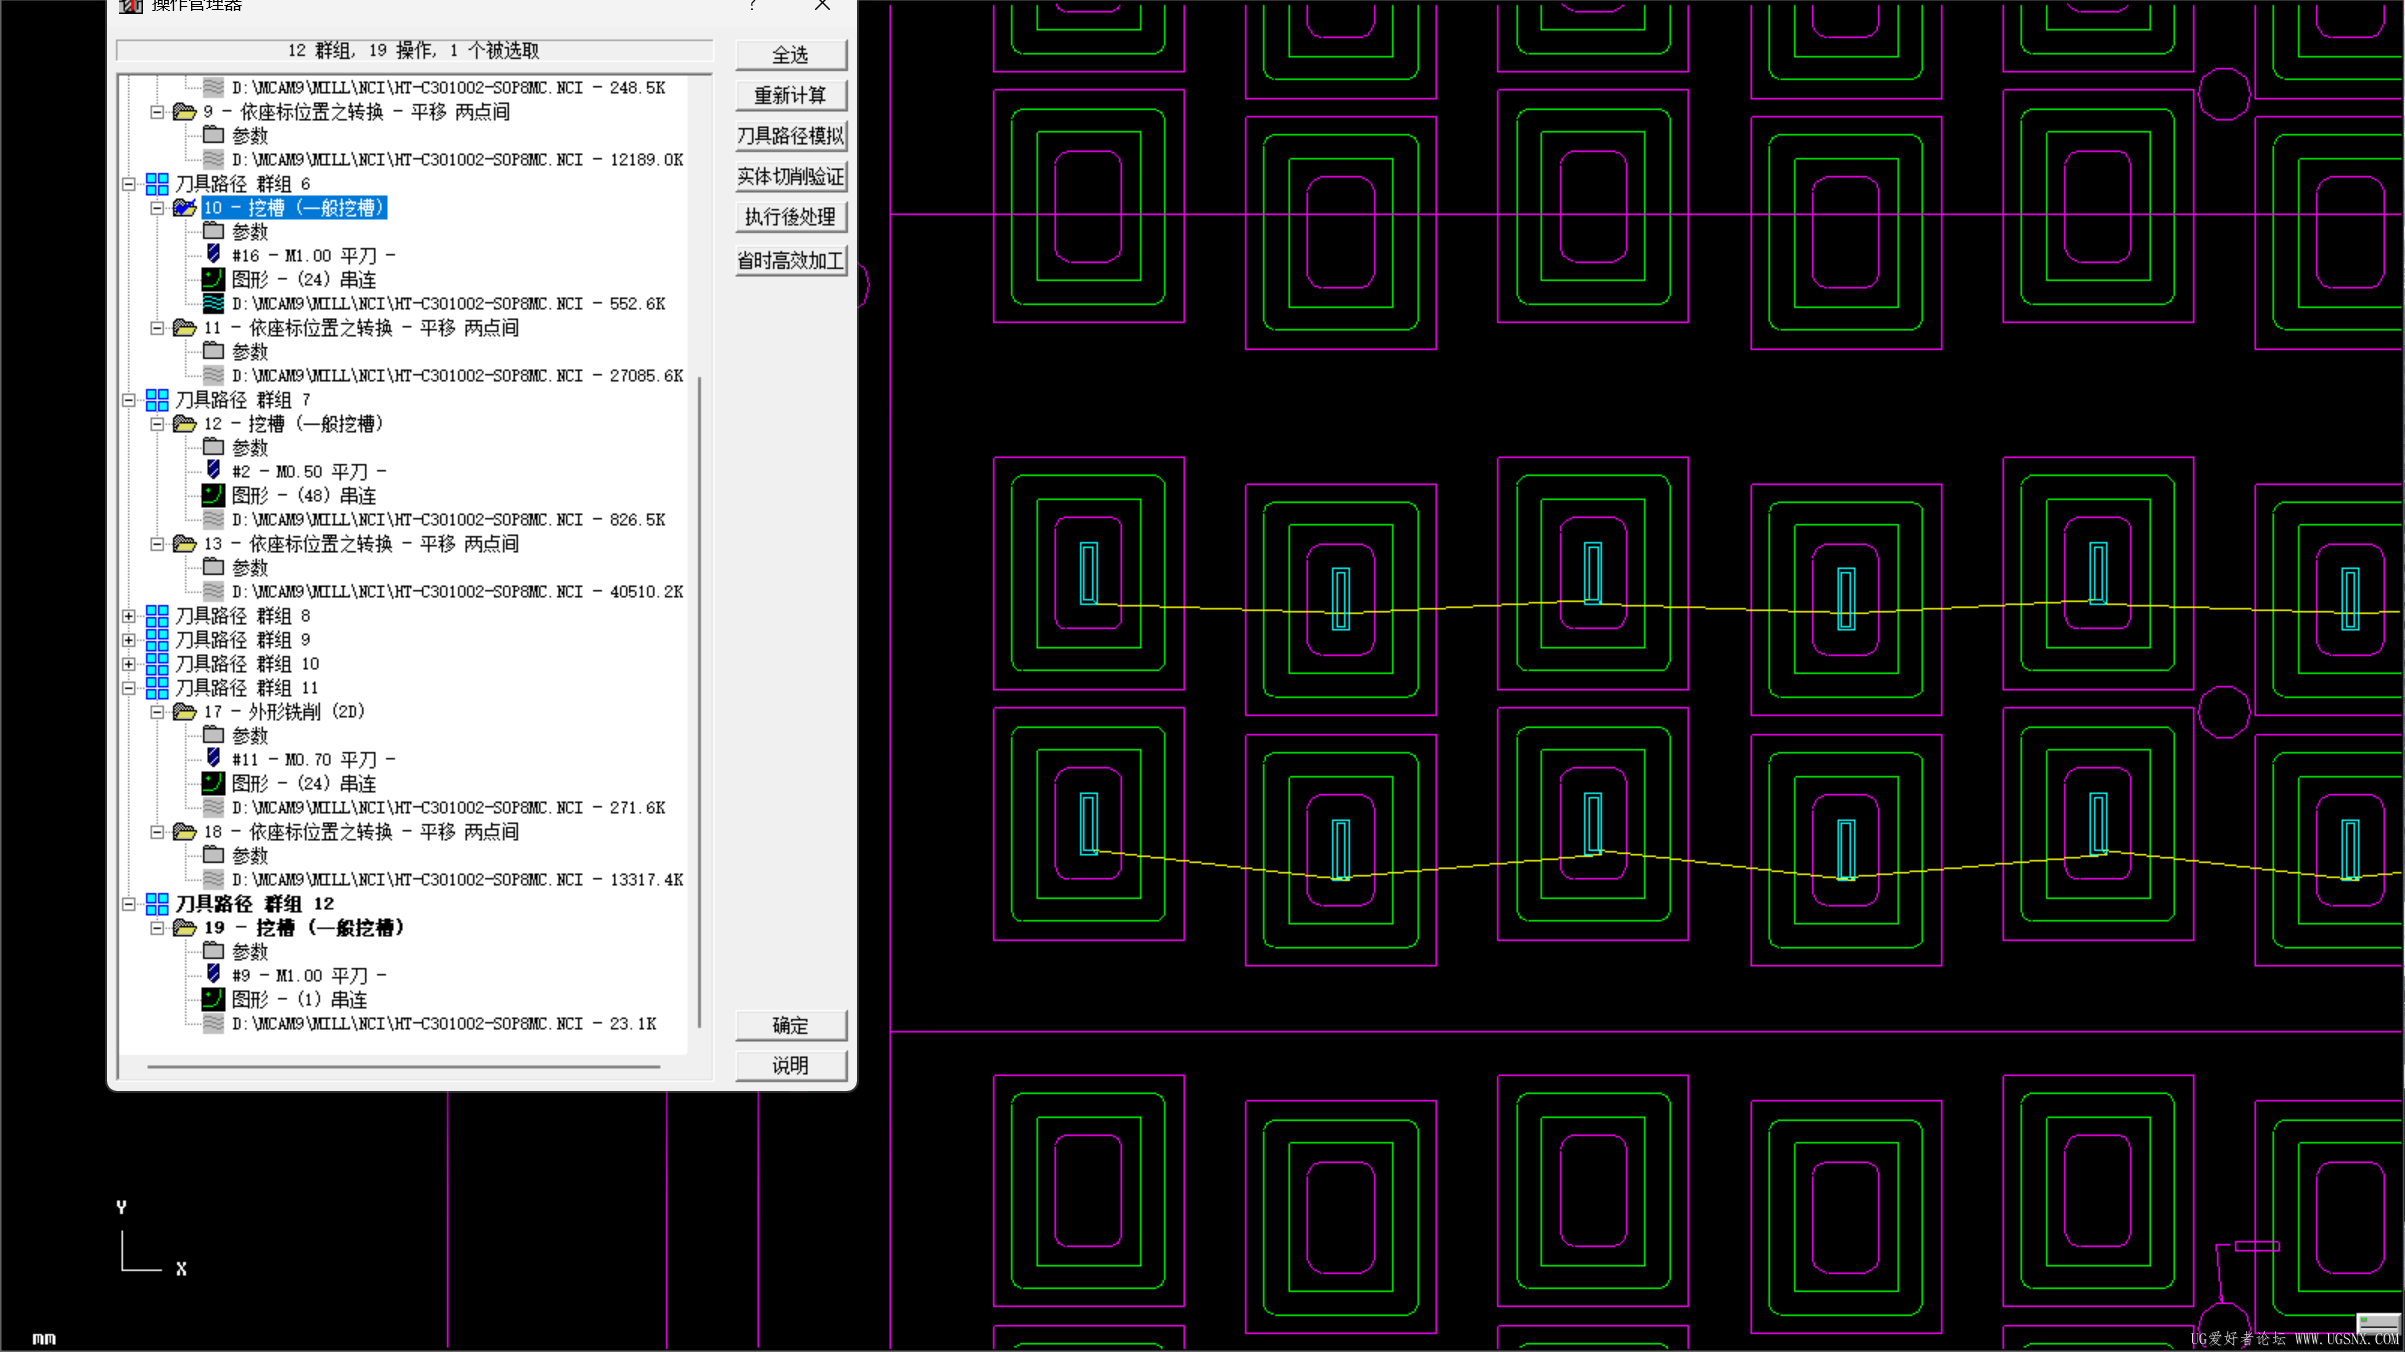Click the parameters folder icon under operation 12
2405x1352 pixels.
click(213, 447)
